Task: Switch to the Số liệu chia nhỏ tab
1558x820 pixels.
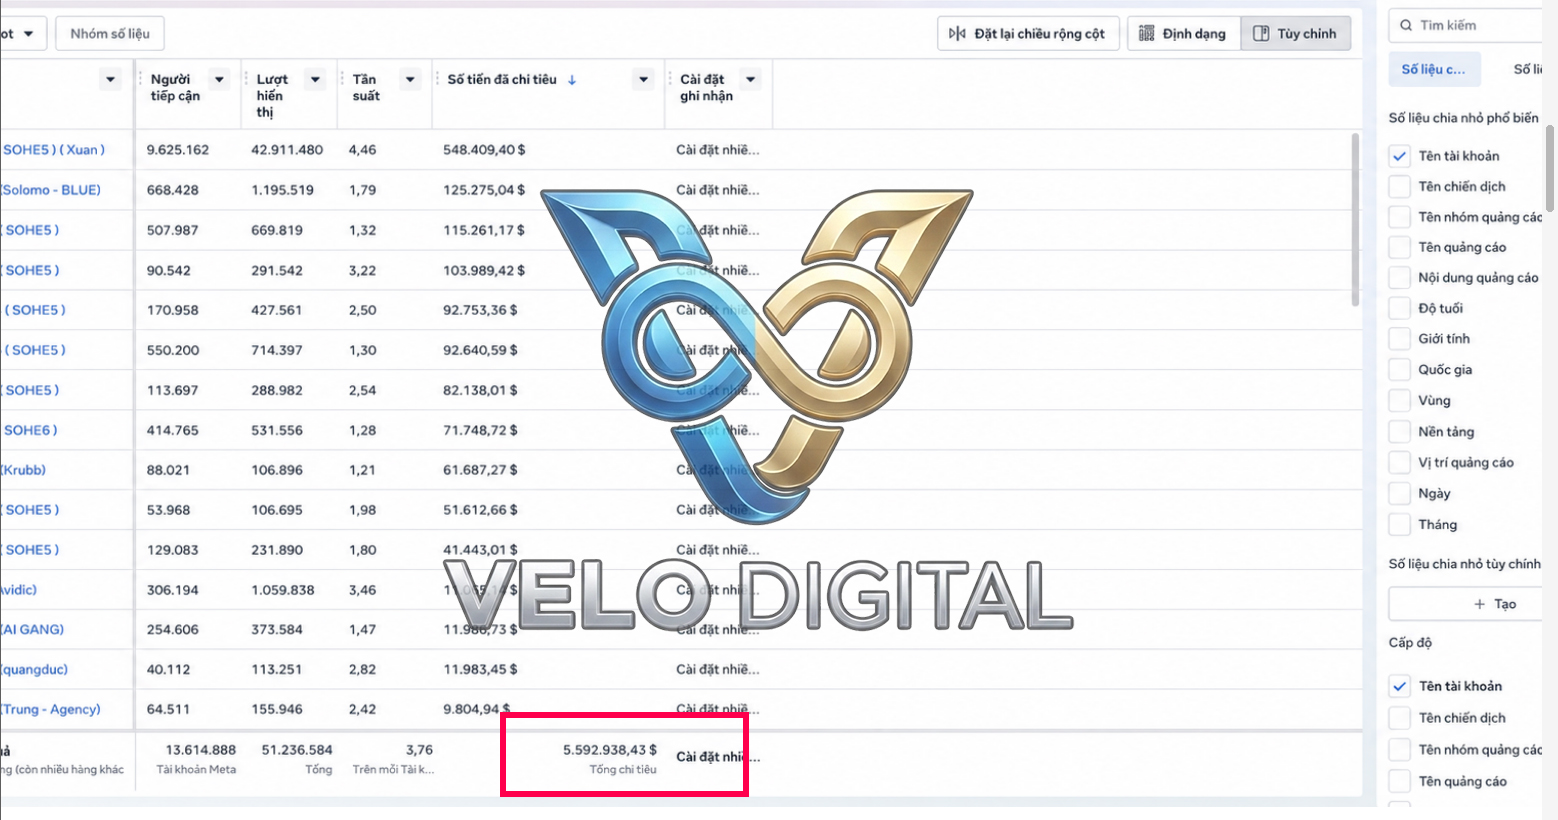Action: click(x=1433, y=69)
